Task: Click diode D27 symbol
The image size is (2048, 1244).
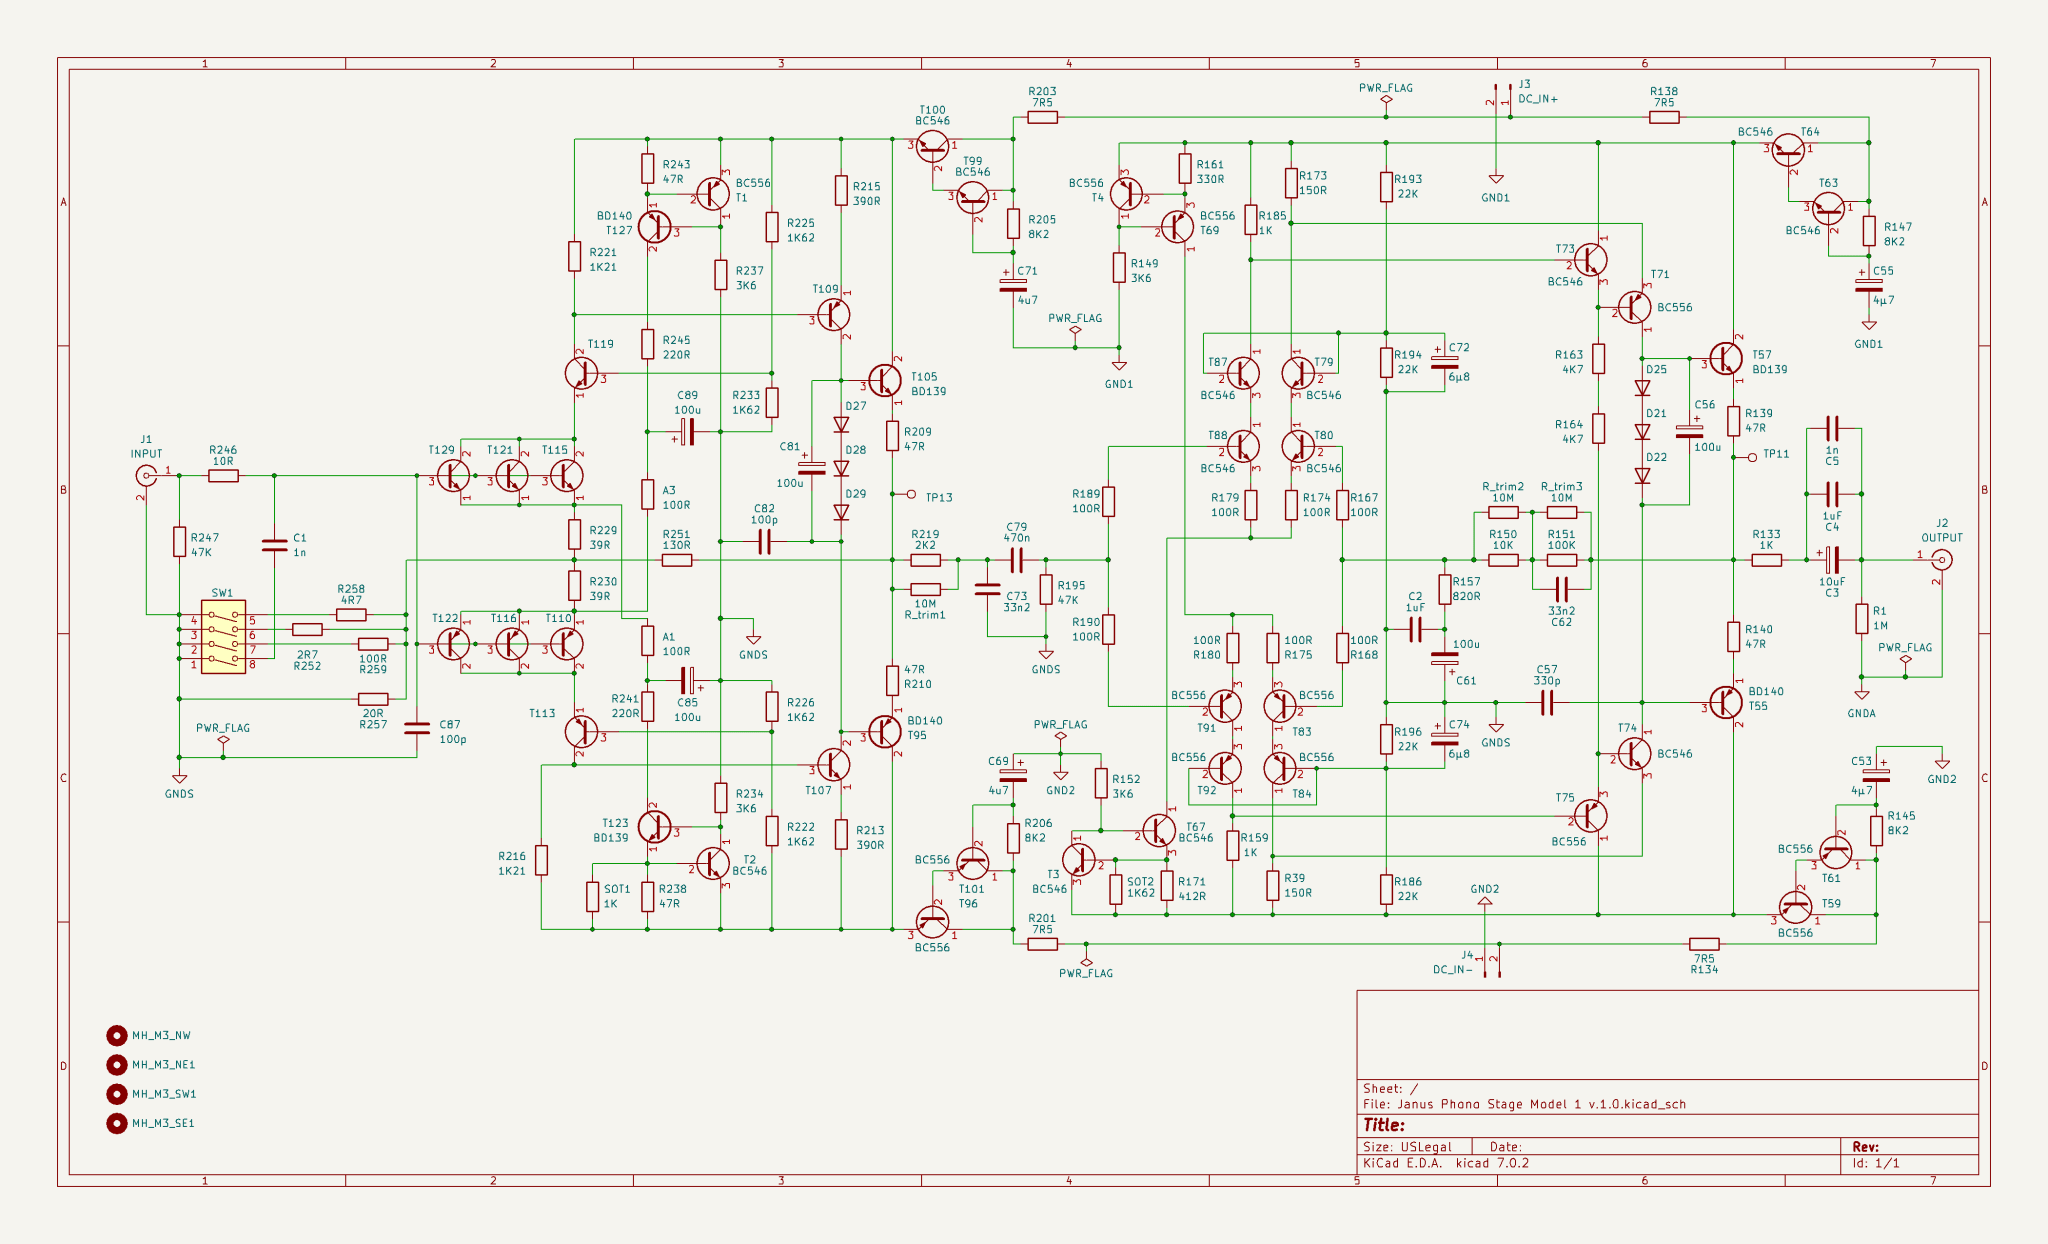Action: (x=841, y=424)
